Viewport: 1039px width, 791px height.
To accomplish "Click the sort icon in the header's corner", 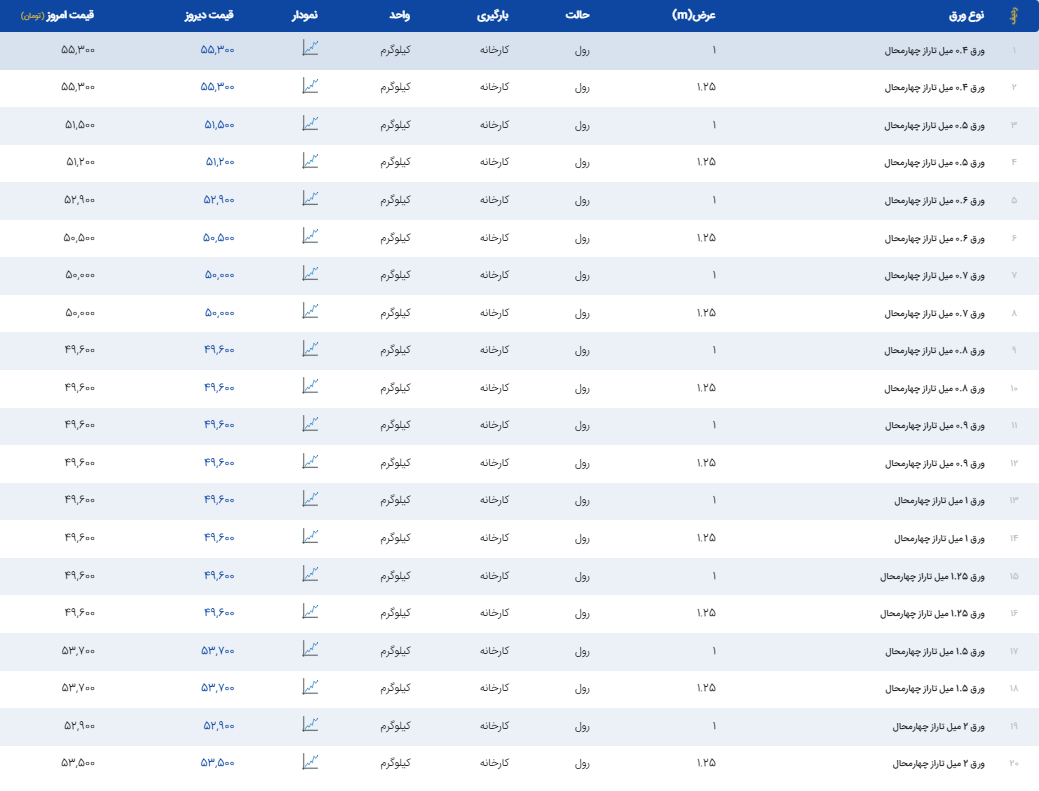I will (x=1013, y=16).
